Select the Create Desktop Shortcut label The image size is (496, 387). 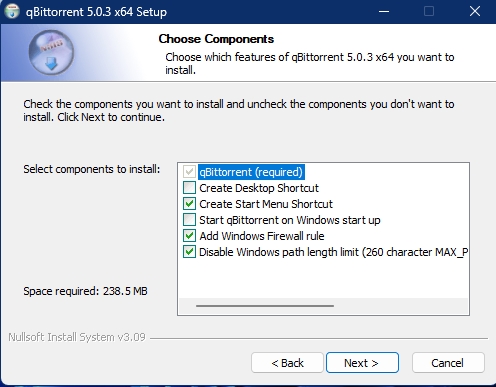pyautogui.click(x=259, y=188)
